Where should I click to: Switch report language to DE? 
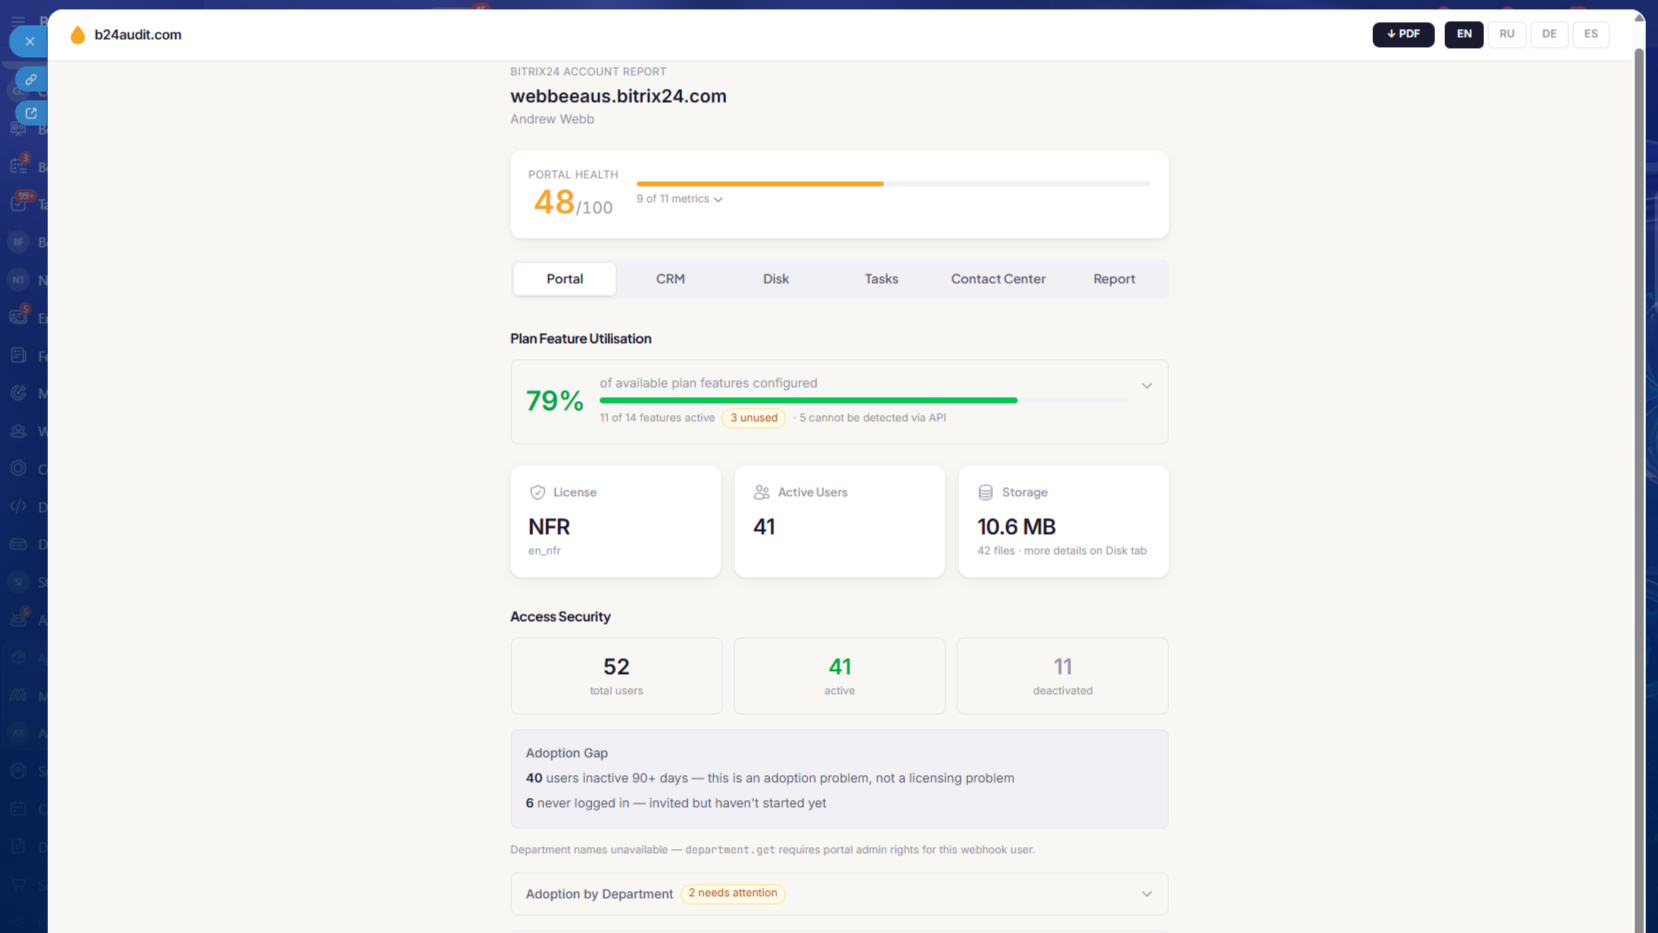coord(1549,34)
